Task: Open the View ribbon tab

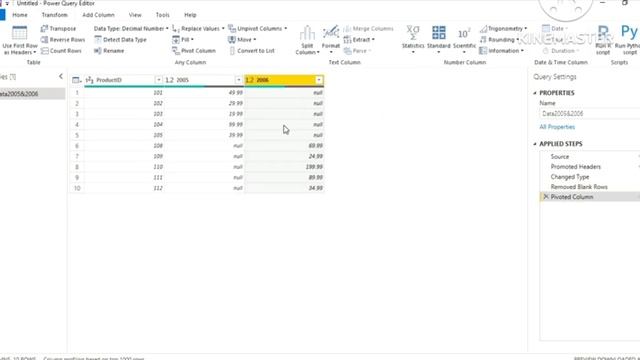Action: (135, 15)
